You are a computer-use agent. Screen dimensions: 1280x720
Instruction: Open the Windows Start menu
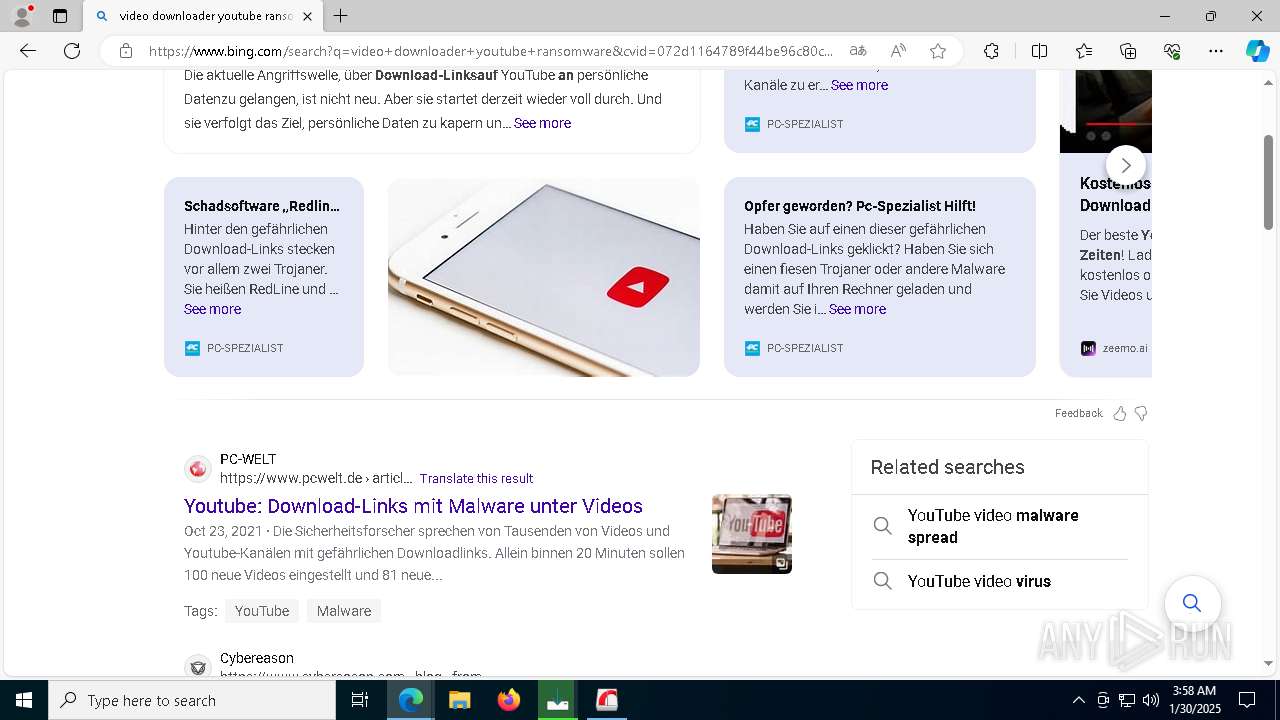24,700
